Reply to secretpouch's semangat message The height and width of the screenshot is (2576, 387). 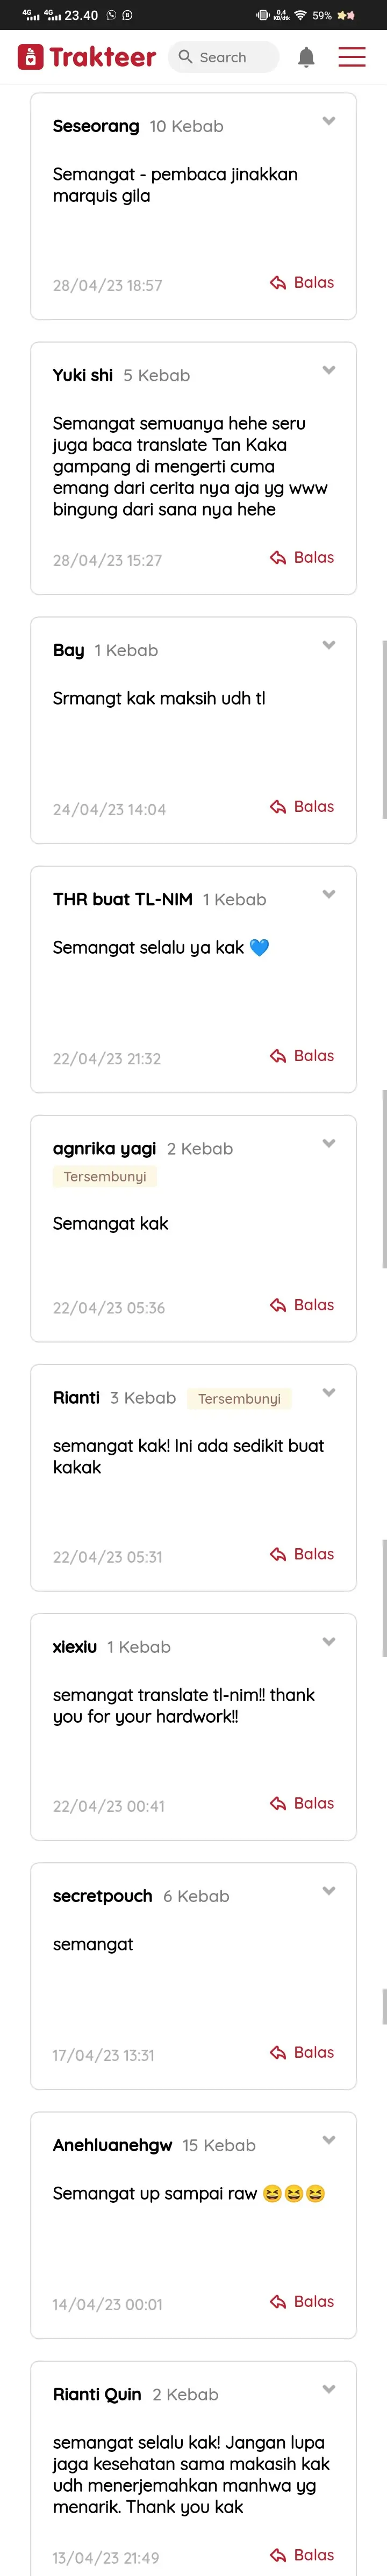(302, 2052)
